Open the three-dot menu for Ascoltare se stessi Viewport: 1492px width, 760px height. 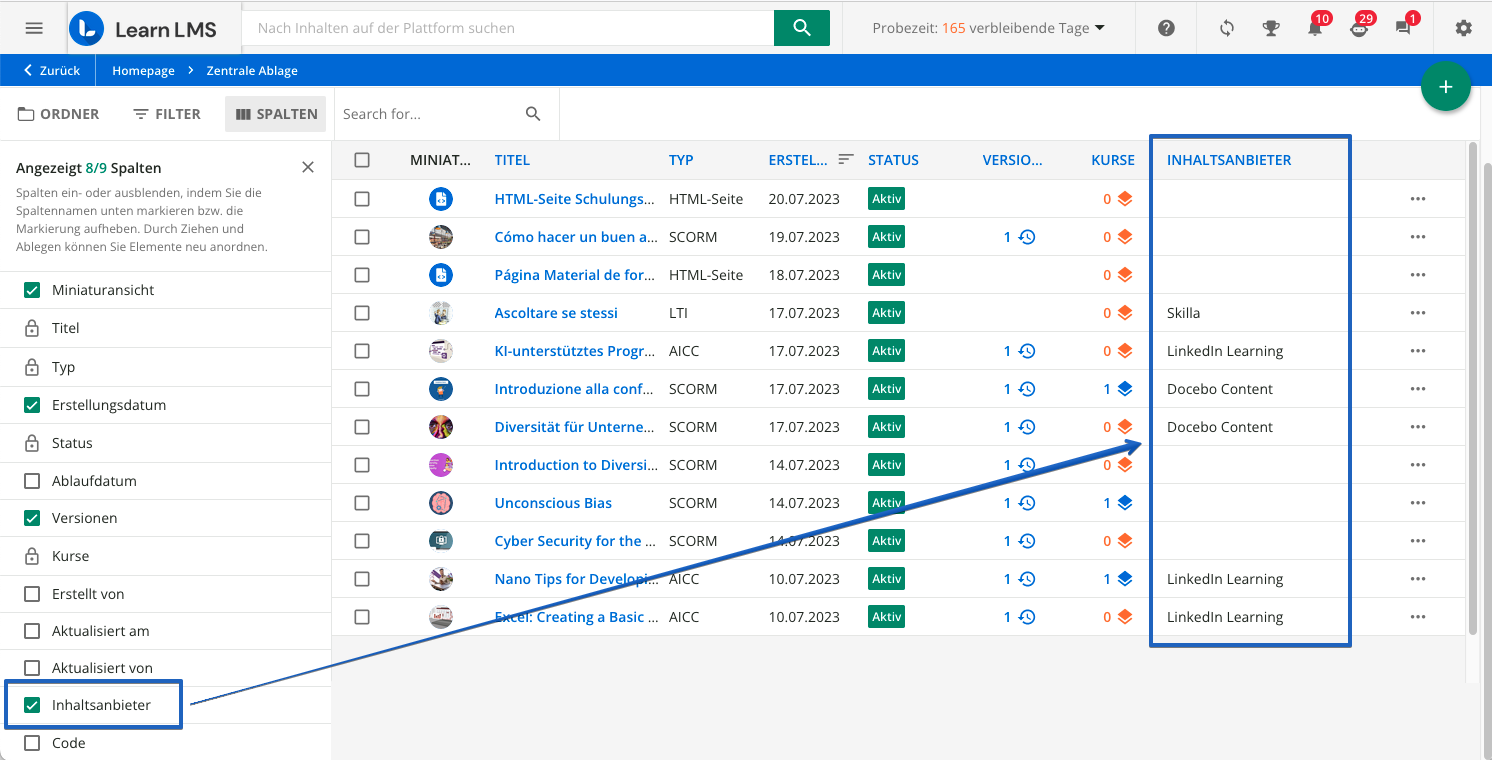coord(1417,313)
